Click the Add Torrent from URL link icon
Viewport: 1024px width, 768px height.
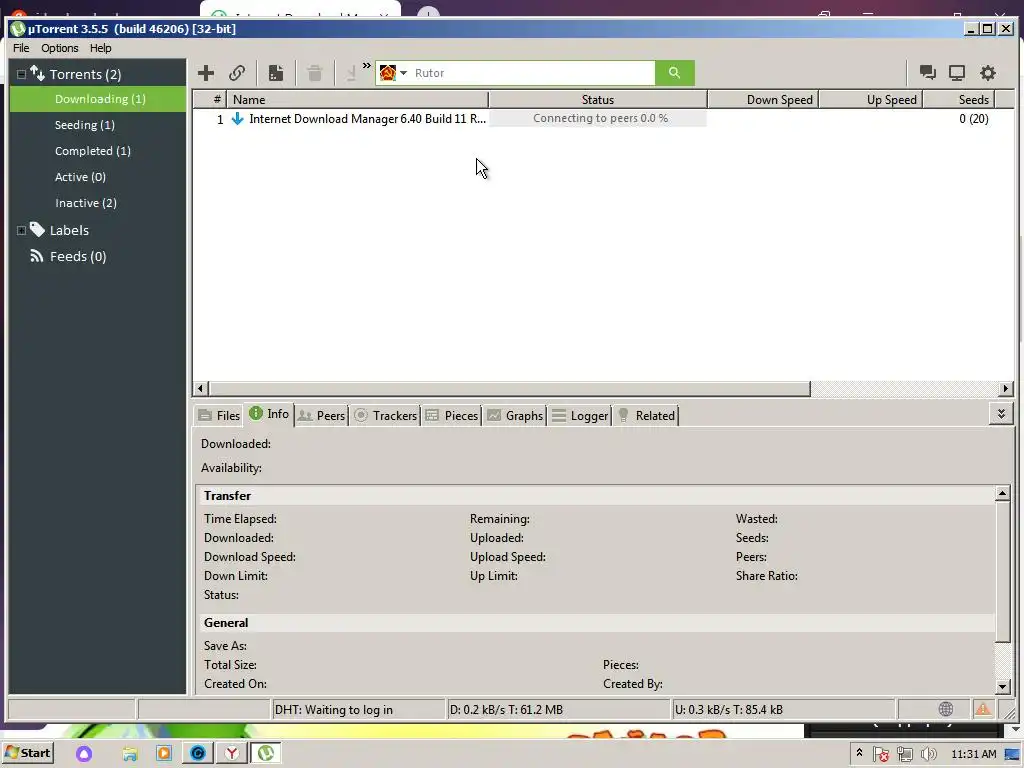(237, 73)
